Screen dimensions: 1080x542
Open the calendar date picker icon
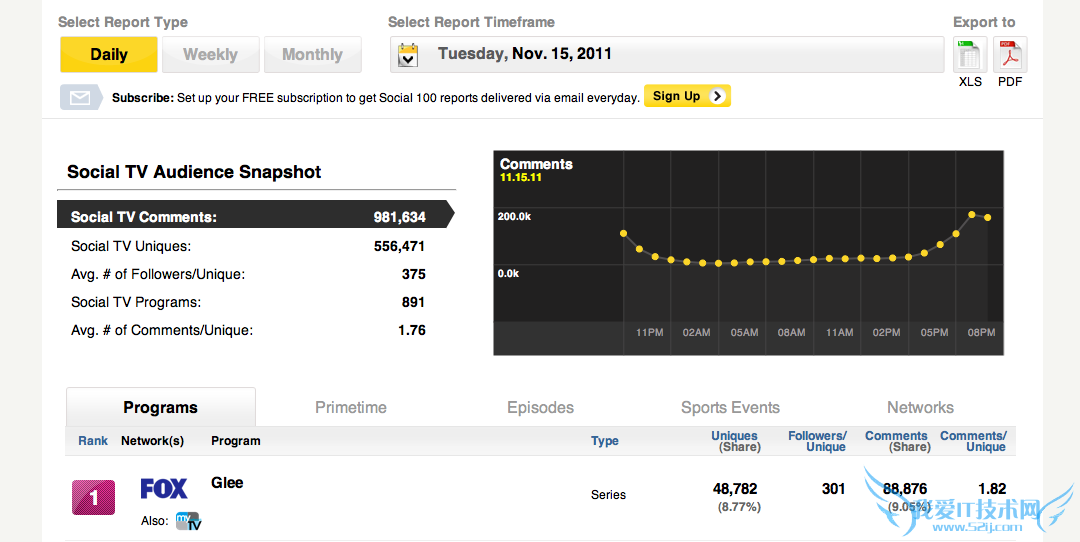pyautogui.click(x=408, y=55)
